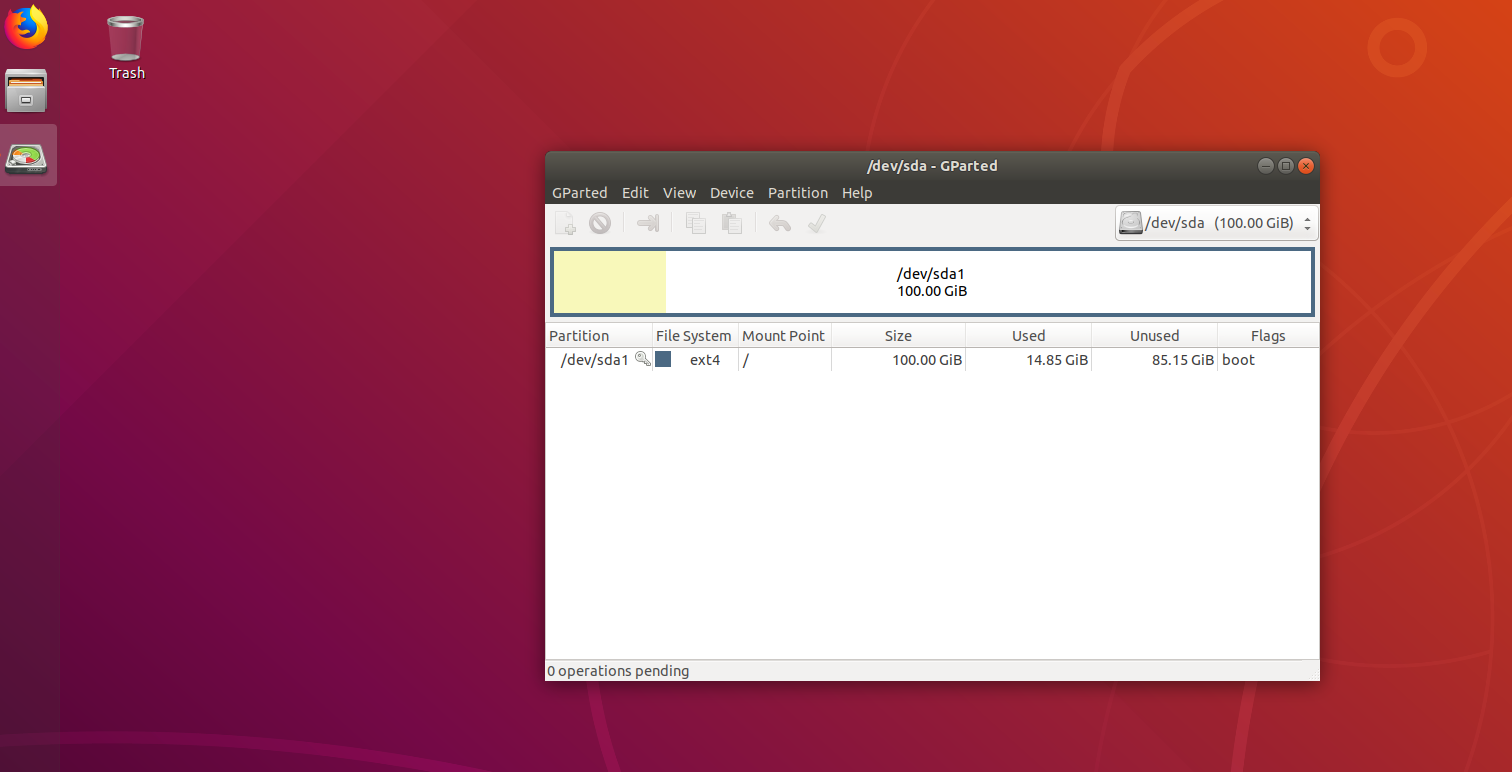Click the key icon next to /dev/sda1
This screenshot has height=772, width=1512.
(x=643, y=359)
